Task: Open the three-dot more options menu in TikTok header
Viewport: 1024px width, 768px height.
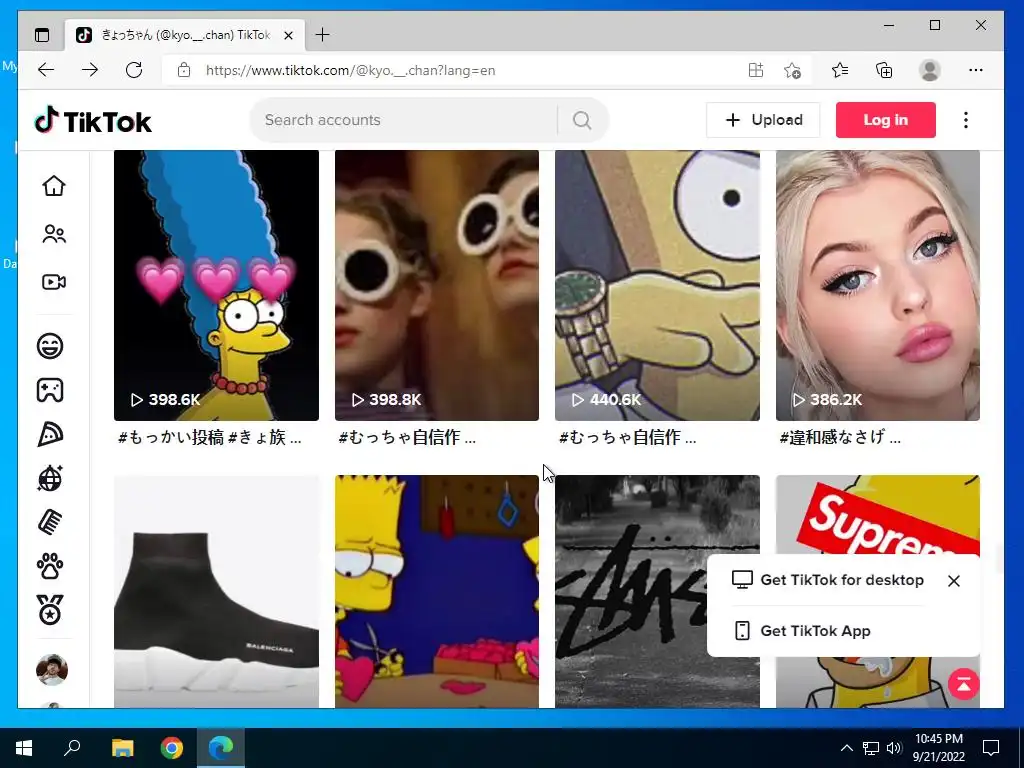Action: [x=966, y=120]
